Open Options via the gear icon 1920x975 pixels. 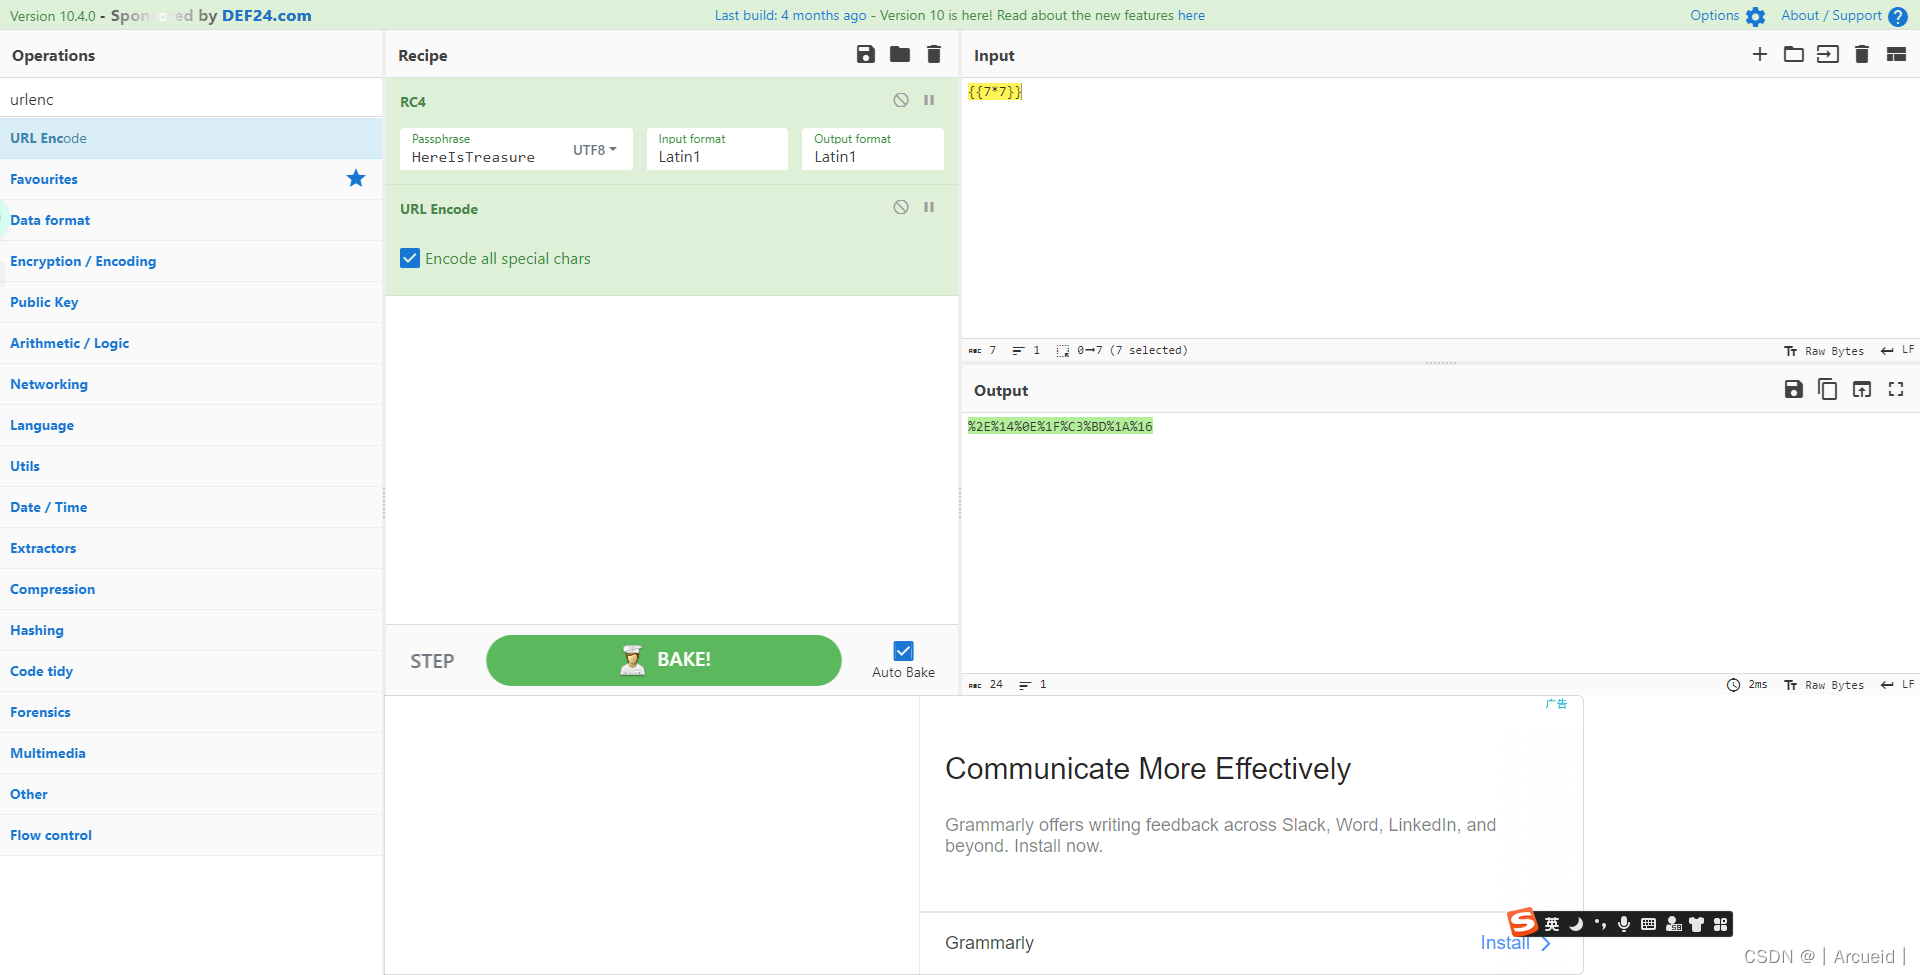click(1755, 16)
